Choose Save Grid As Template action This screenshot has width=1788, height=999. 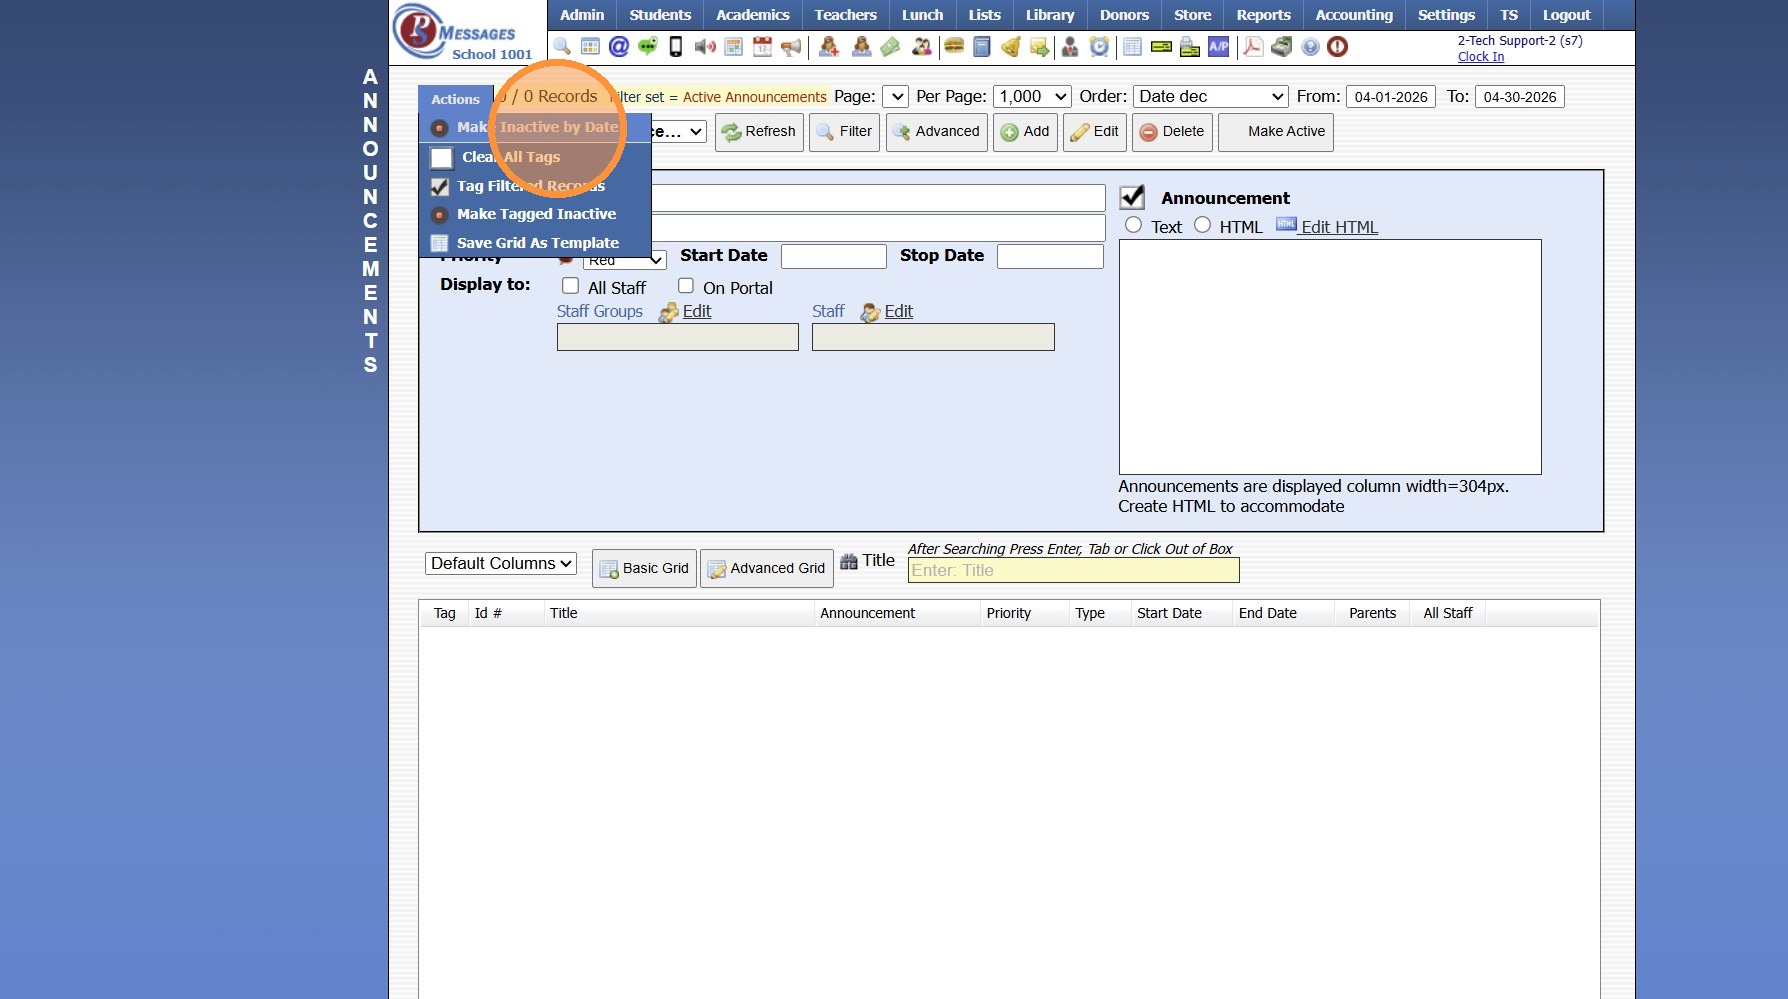[x=535, y=243]
